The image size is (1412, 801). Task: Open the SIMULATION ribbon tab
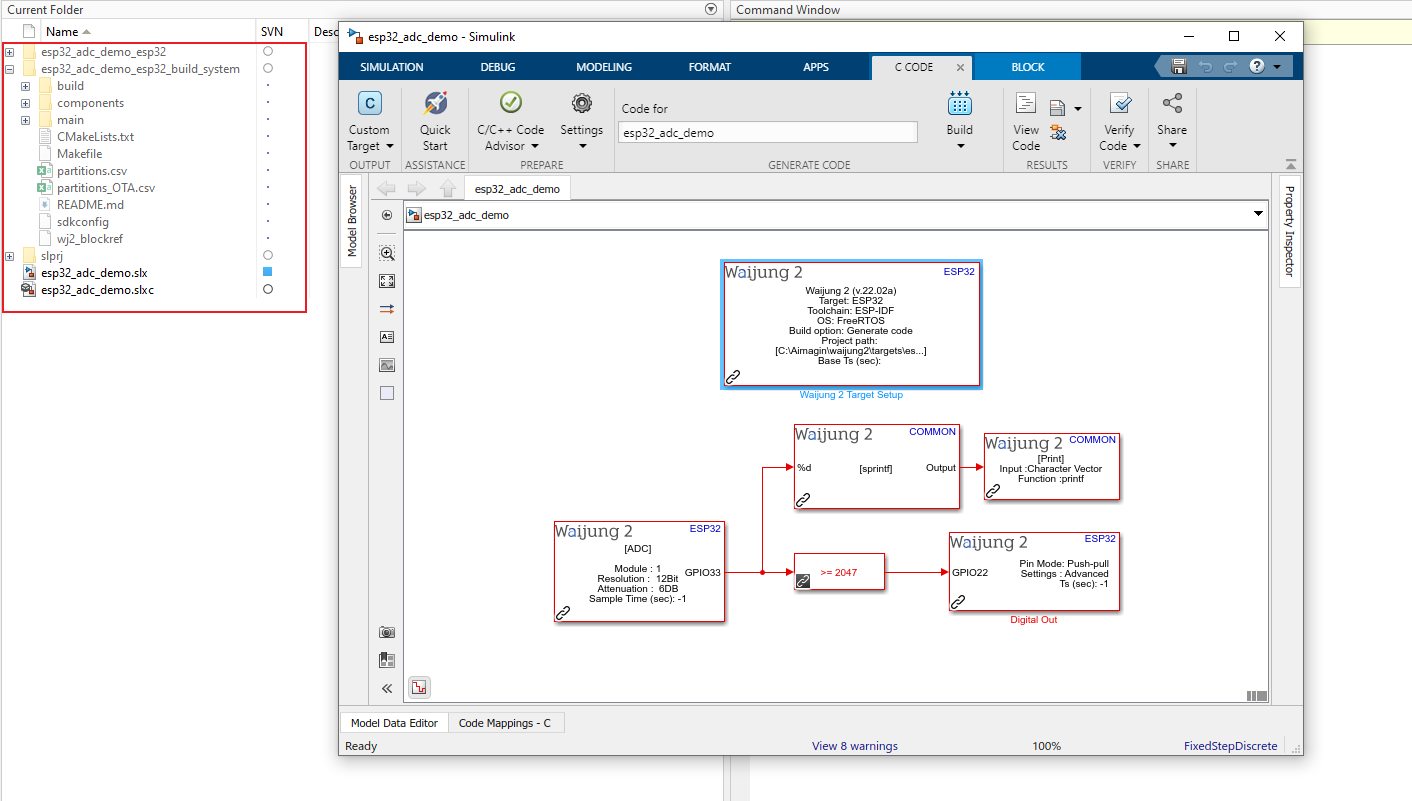point(392,67)
